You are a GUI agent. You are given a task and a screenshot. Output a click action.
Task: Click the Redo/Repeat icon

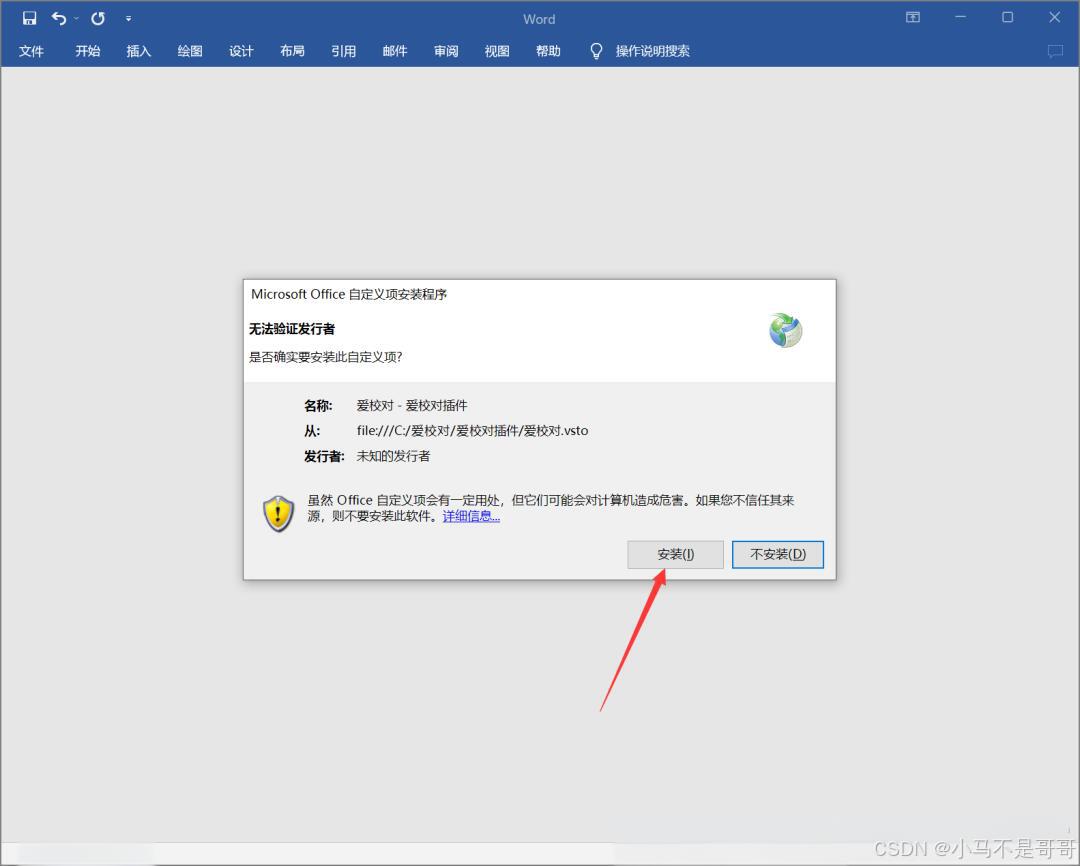pyautogui.click(x=98, y=19)
